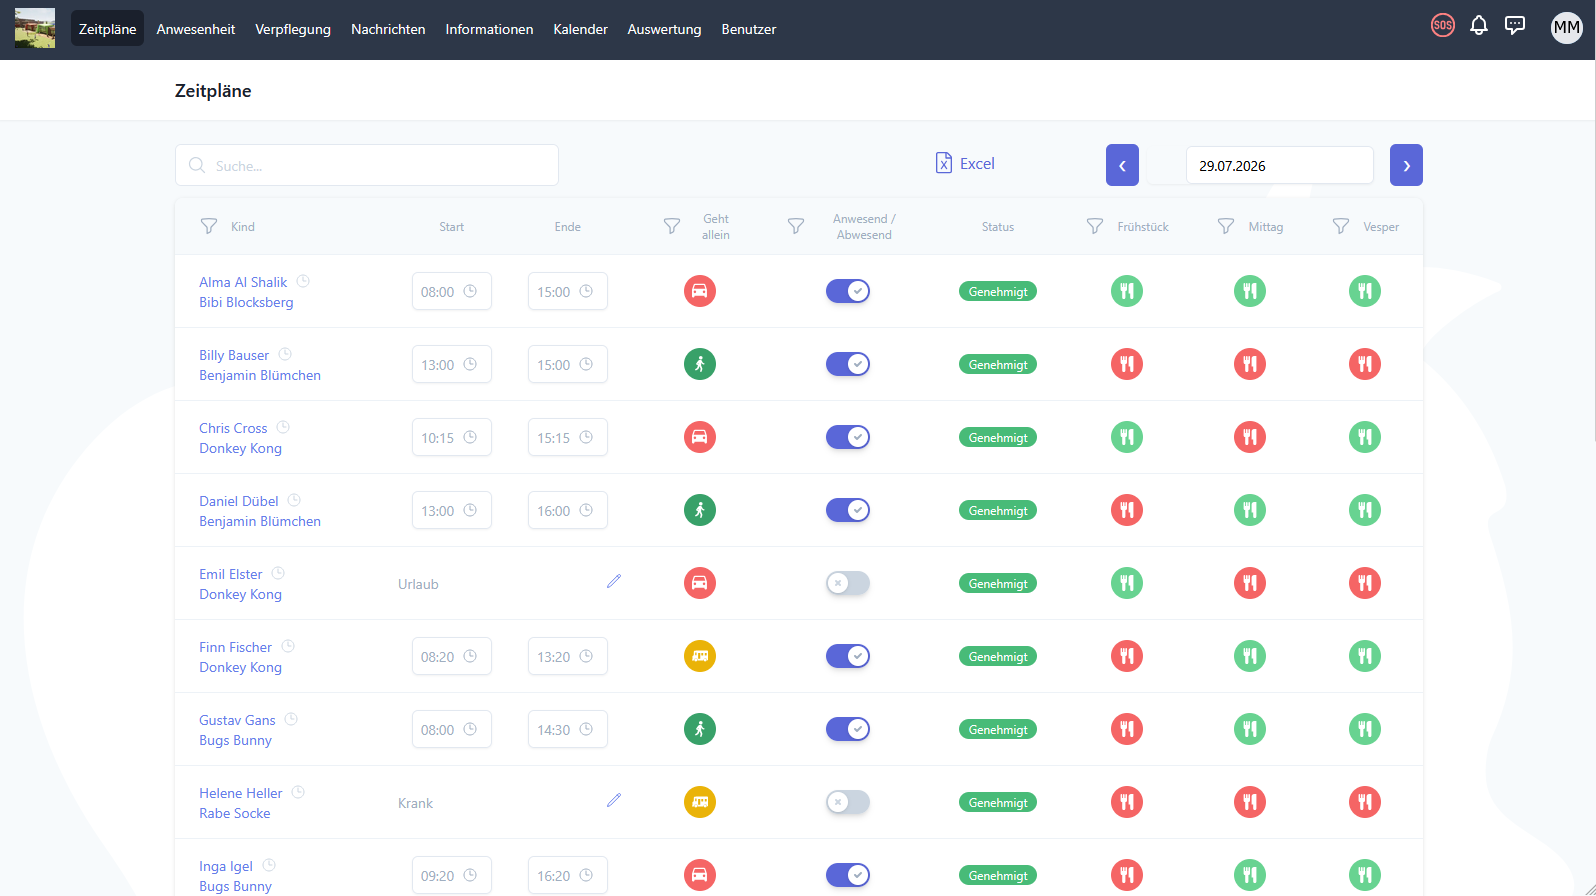Viewport: 1596px width, 896px height.
Task: Enable attendance switch for Helene Heller
Action: (x=848, y=802)
